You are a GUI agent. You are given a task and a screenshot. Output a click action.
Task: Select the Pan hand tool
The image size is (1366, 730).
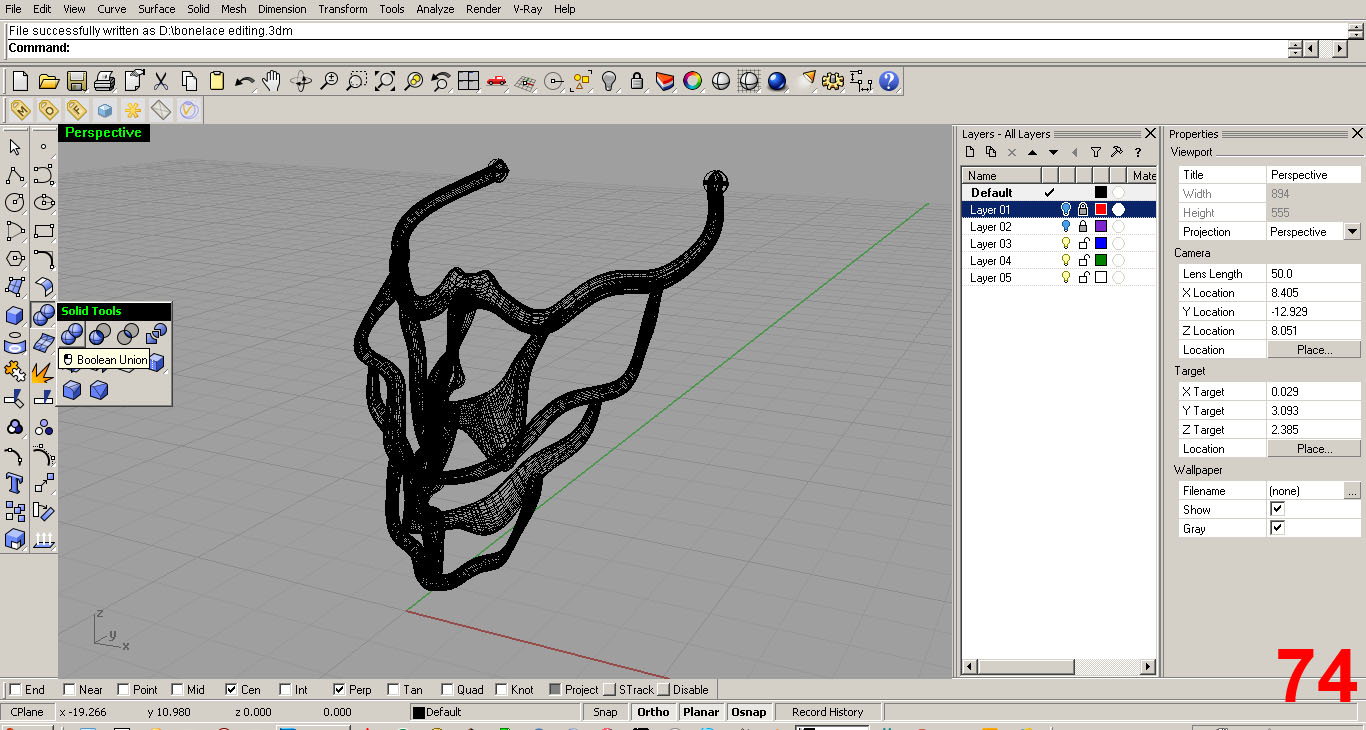coord(272,81)
